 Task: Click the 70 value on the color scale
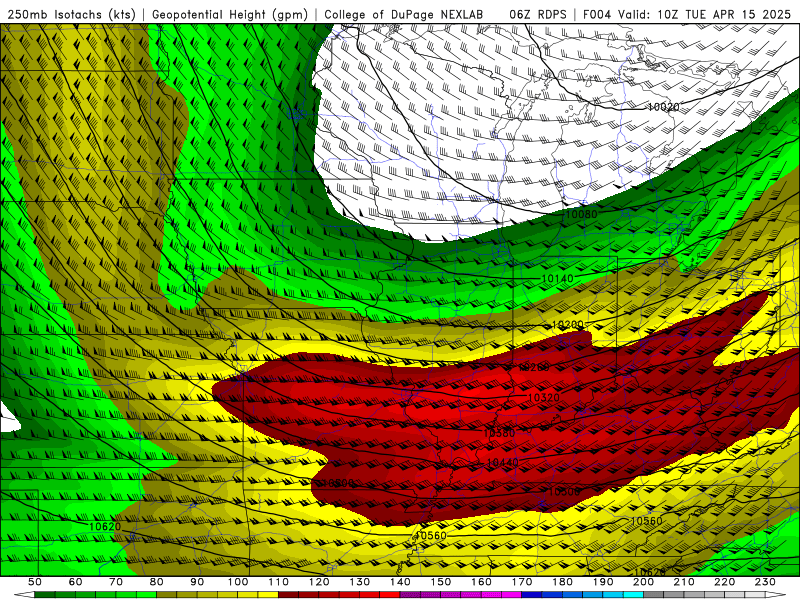click(116, 582)
